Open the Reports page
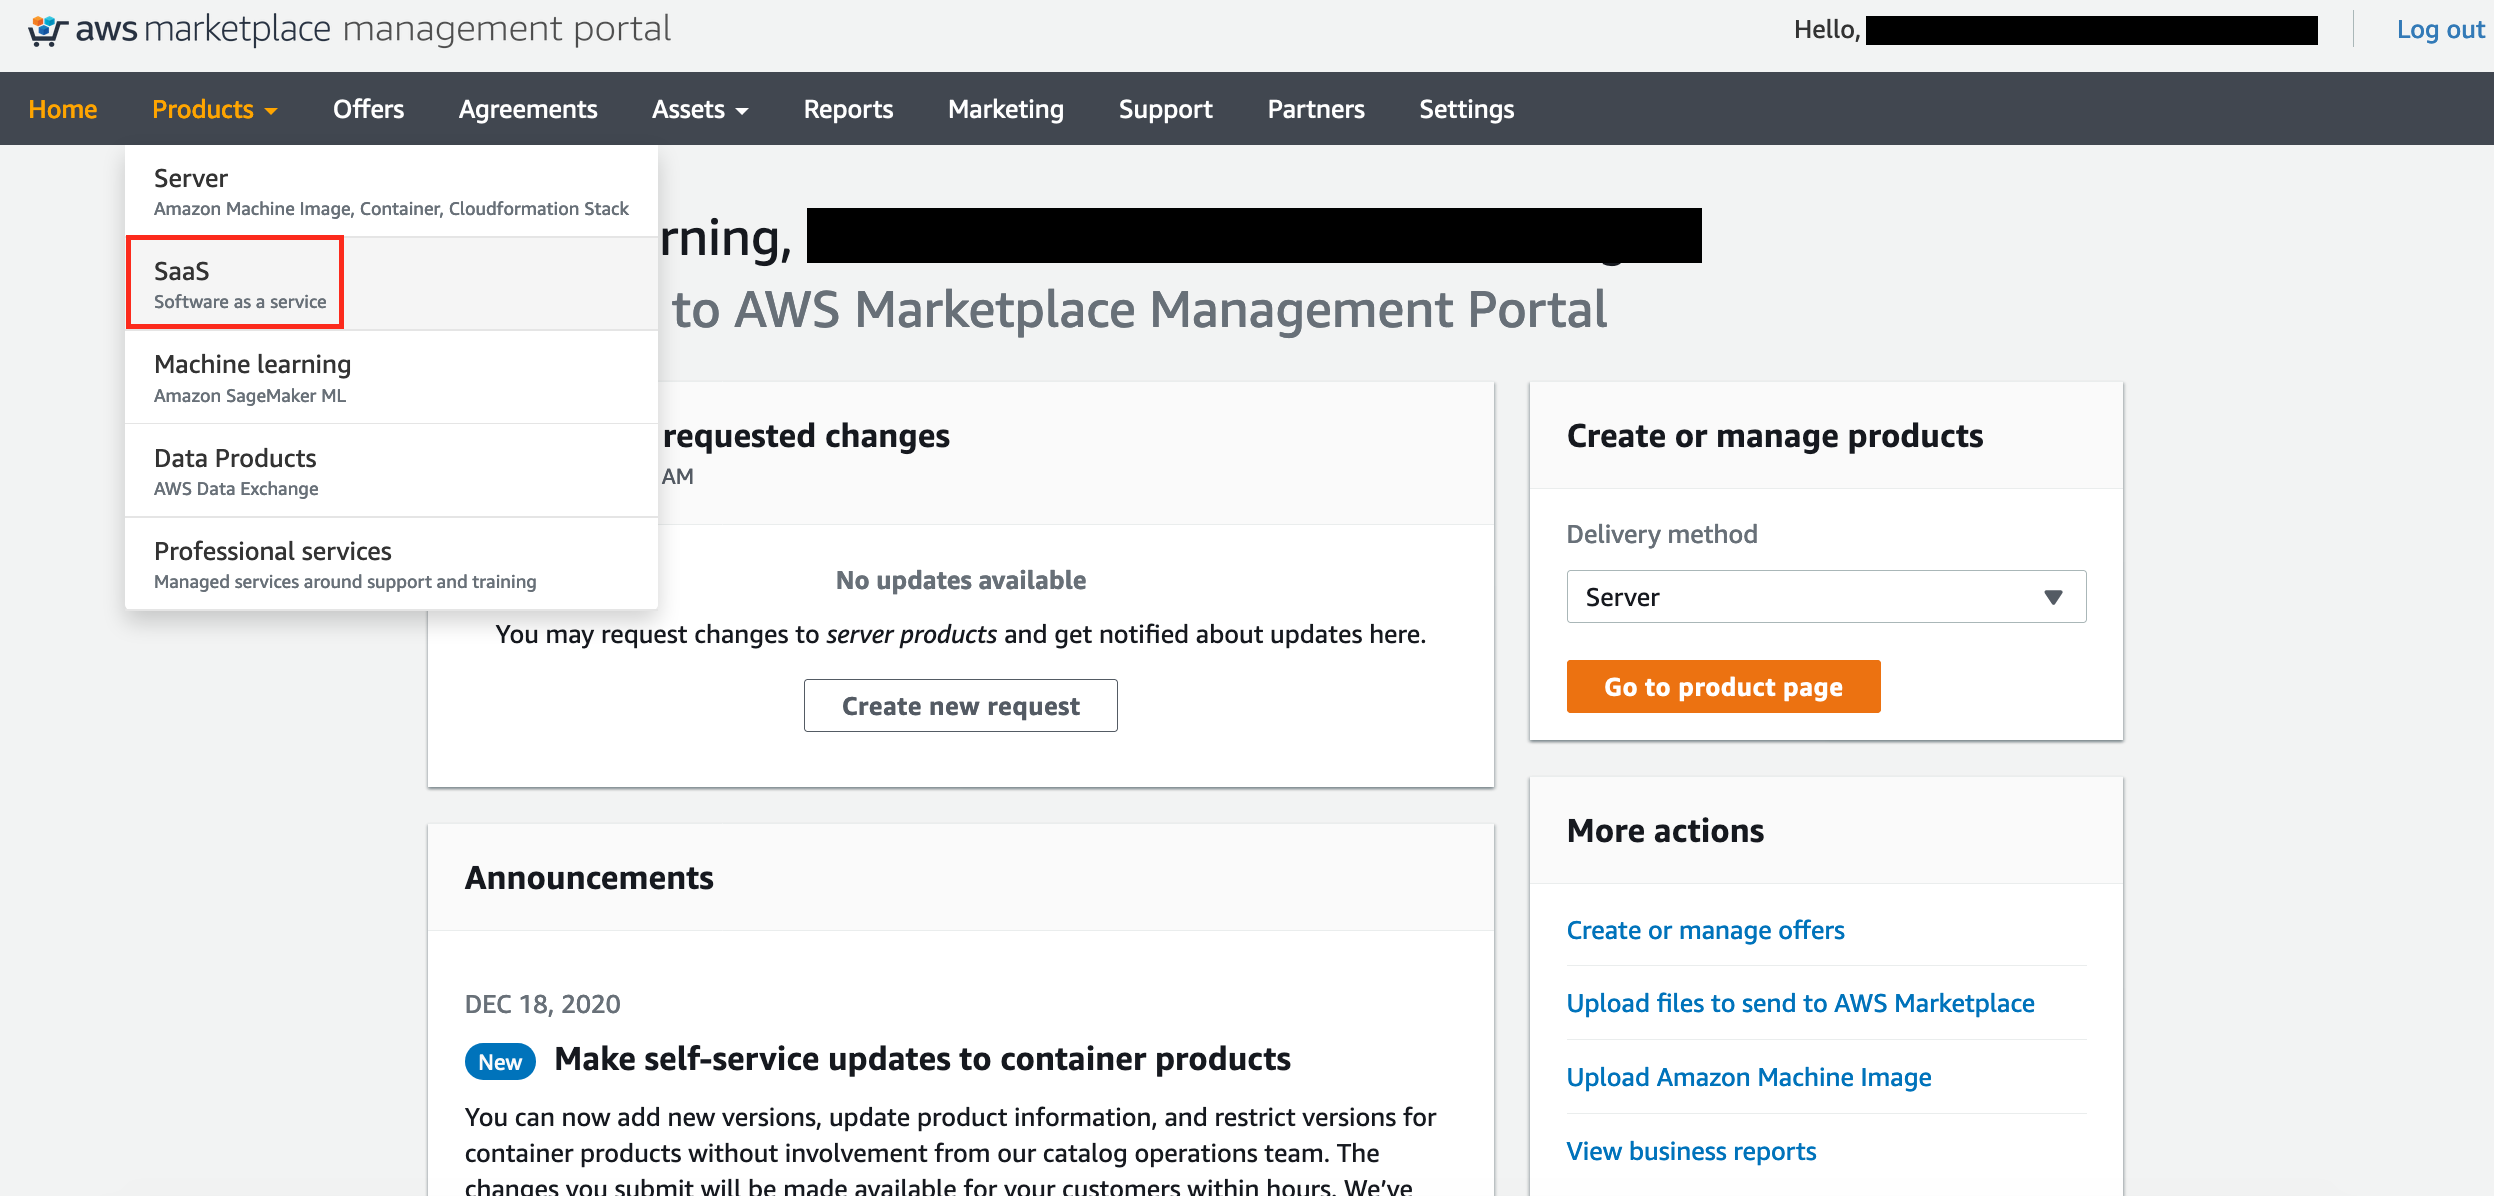This screenshot has height=1196, width=2494. pos(848,109)
